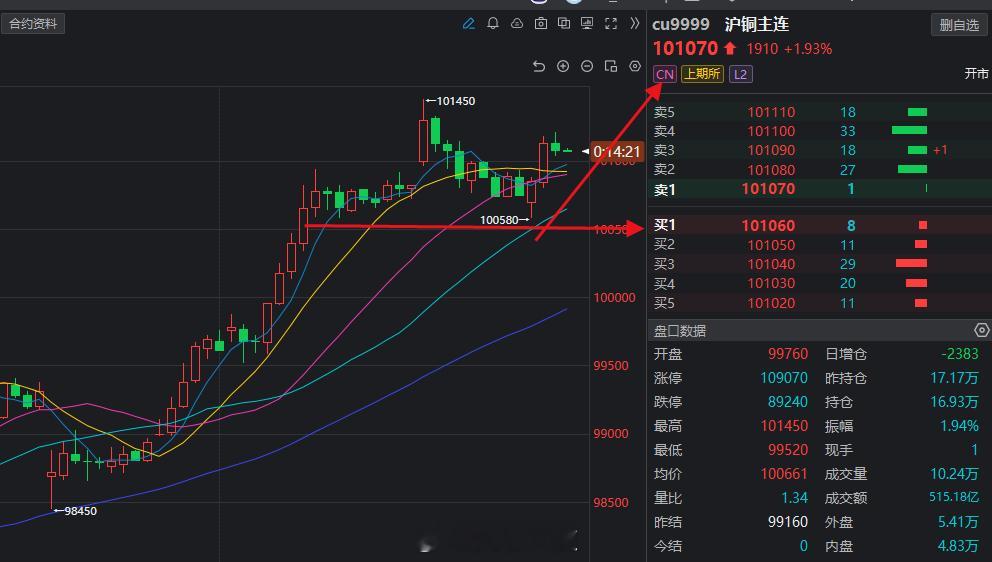Click the 上期所 exchange tag

pyautogui.click(x=702, y=74)
